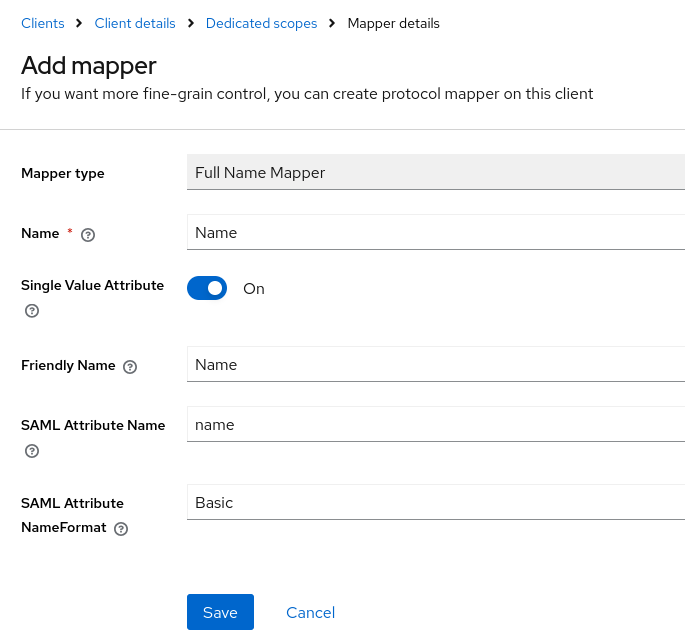Click the Friendly Name label
Screen dimensions: 685x643
pyautogui.click(x=68, y=365)
